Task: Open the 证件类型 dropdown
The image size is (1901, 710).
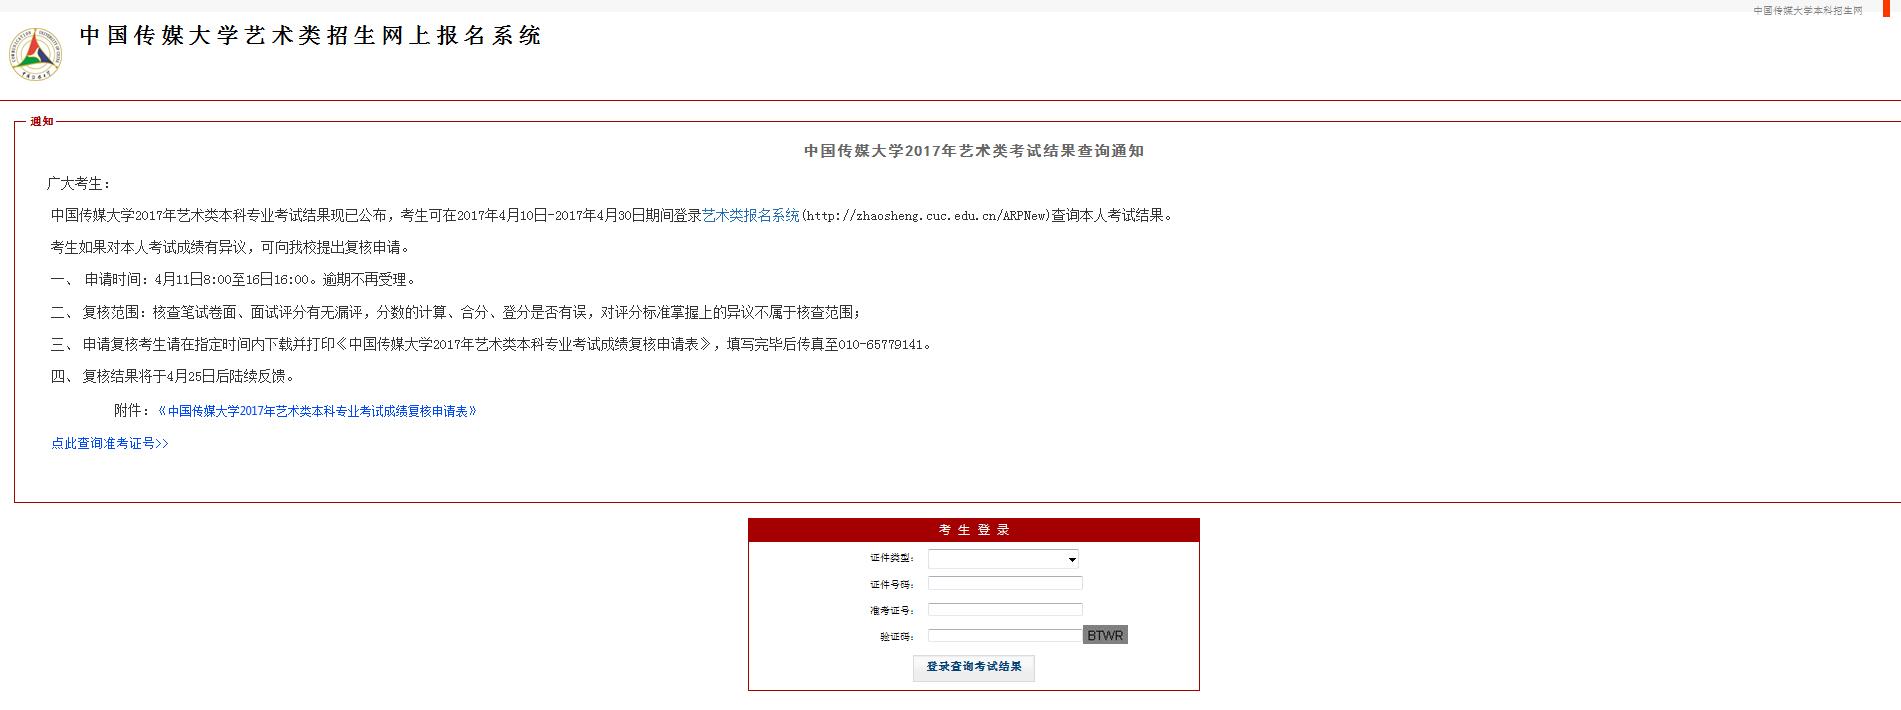Action: pyautogui.click(x=1003, y=559)
